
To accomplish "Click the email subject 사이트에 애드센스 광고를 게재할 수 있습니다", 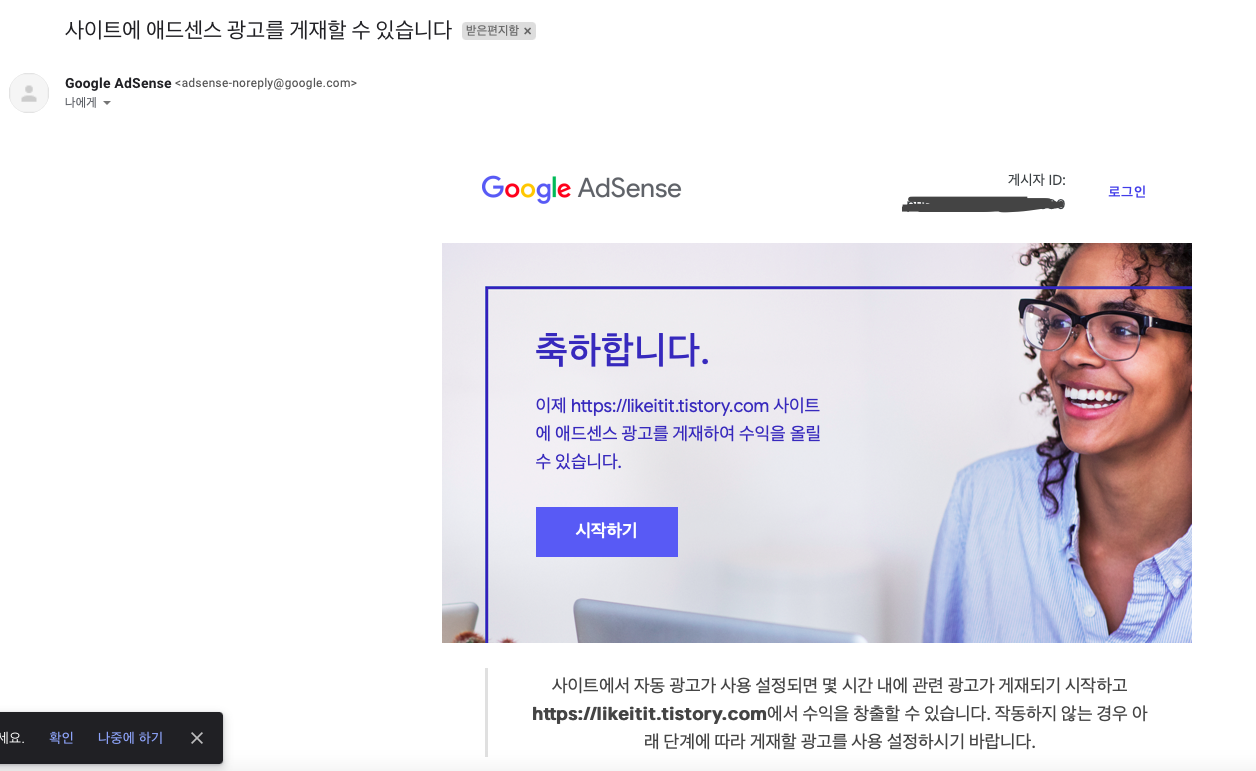I will pyautogui.click(x=258, y=30).
